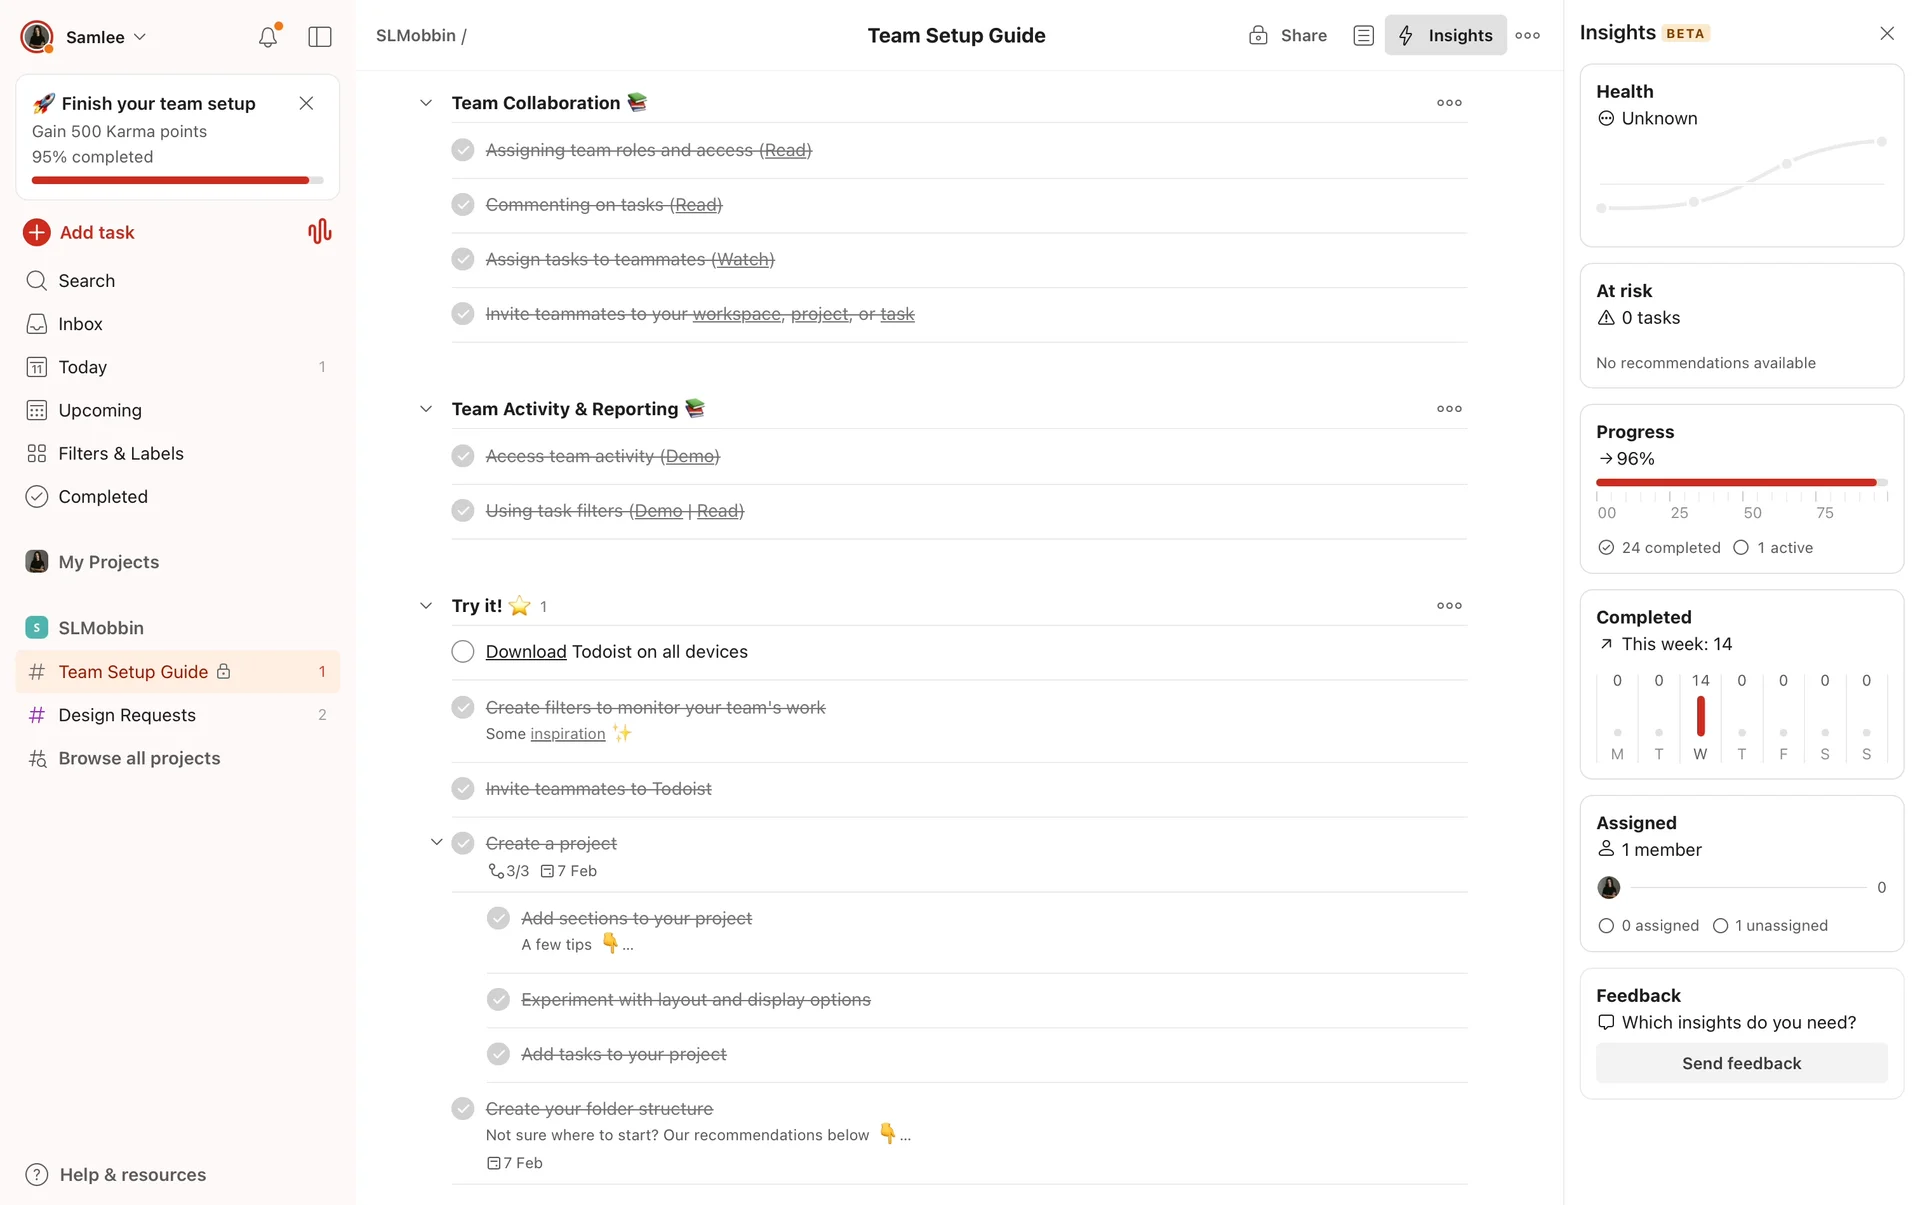Collapse the Try it! section

click(426, 606)
